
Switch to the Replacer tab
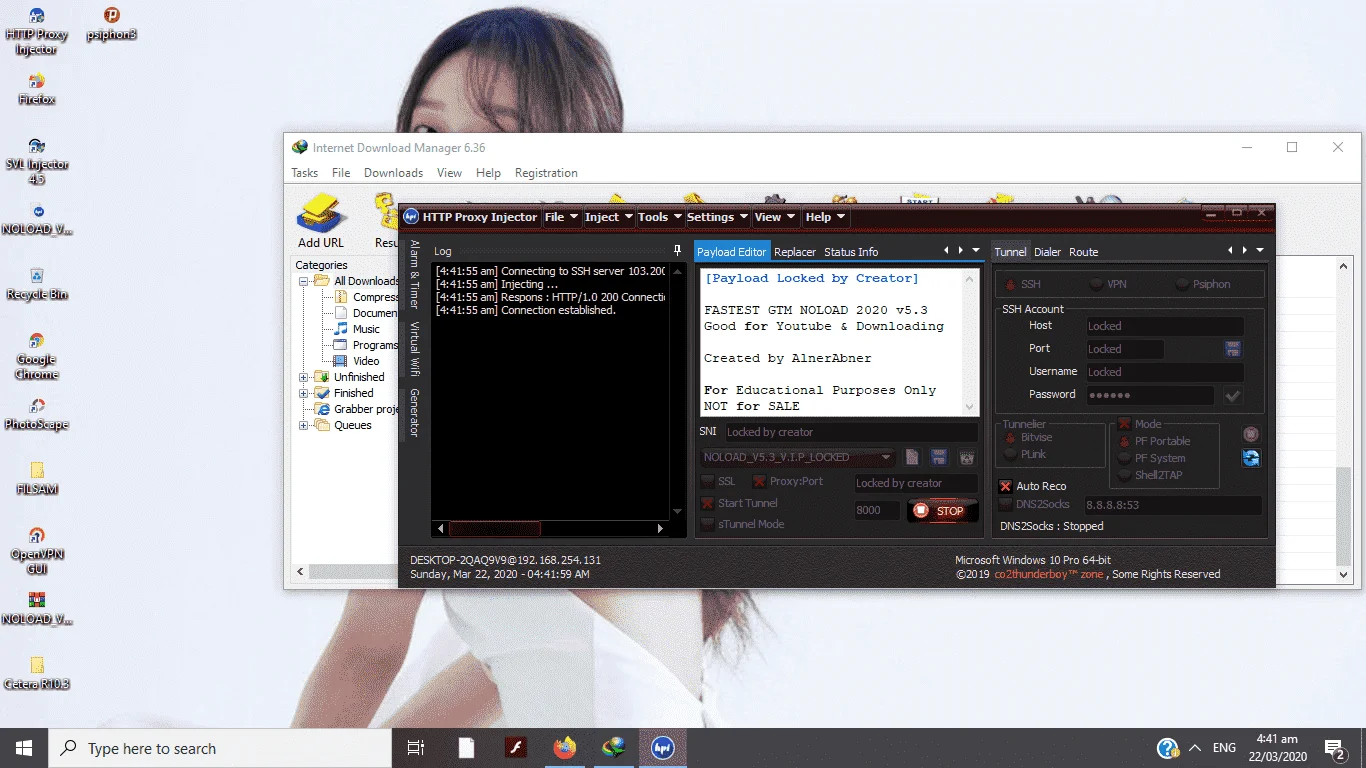(x=795, y=252)
